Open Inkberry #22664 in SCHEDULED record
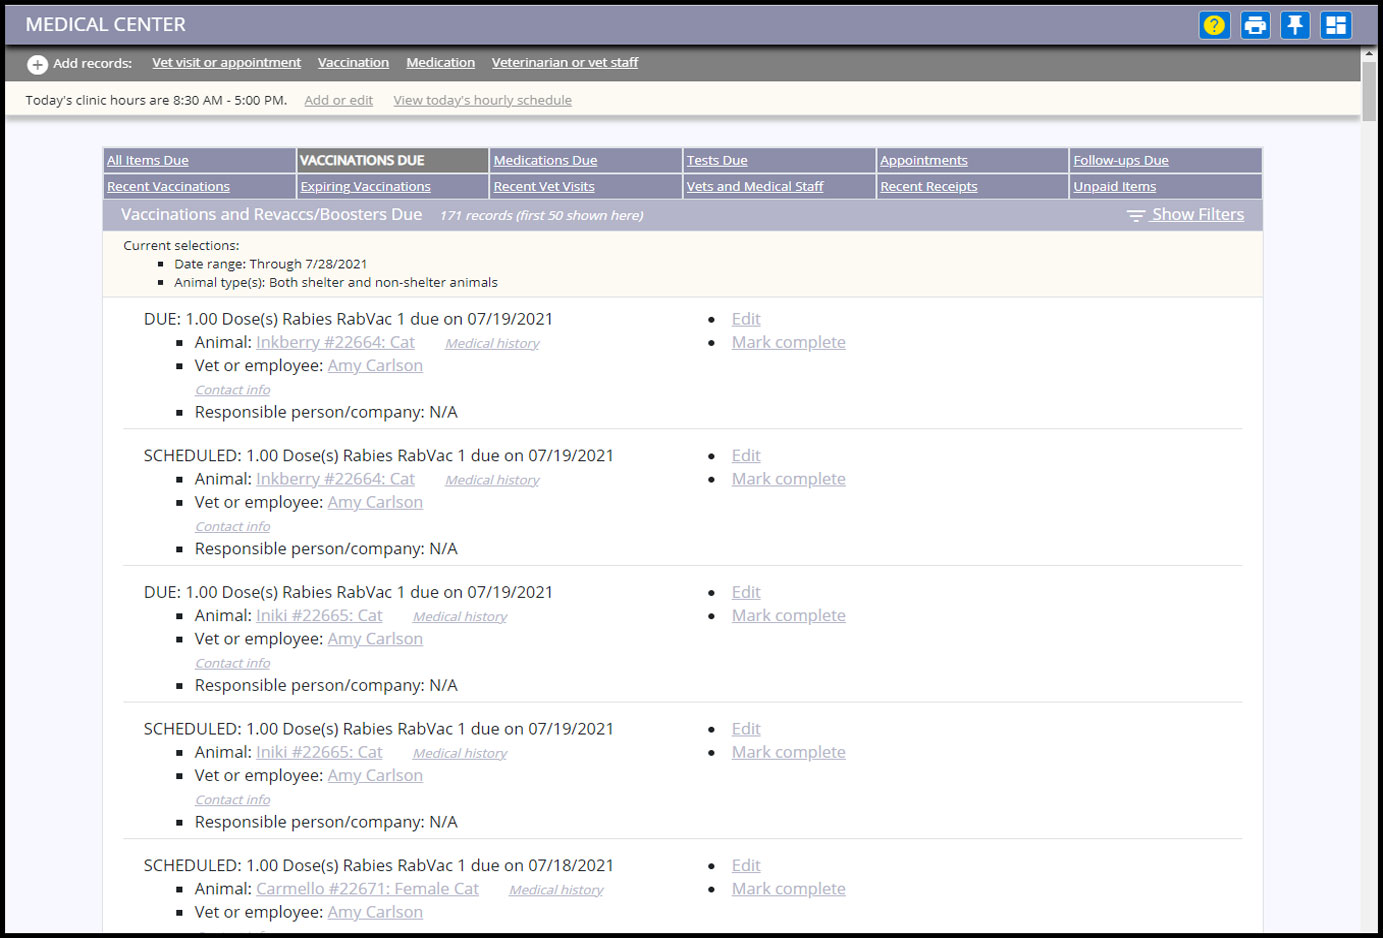The height and width of the screenshot is (938, 1383). [335, 479]
